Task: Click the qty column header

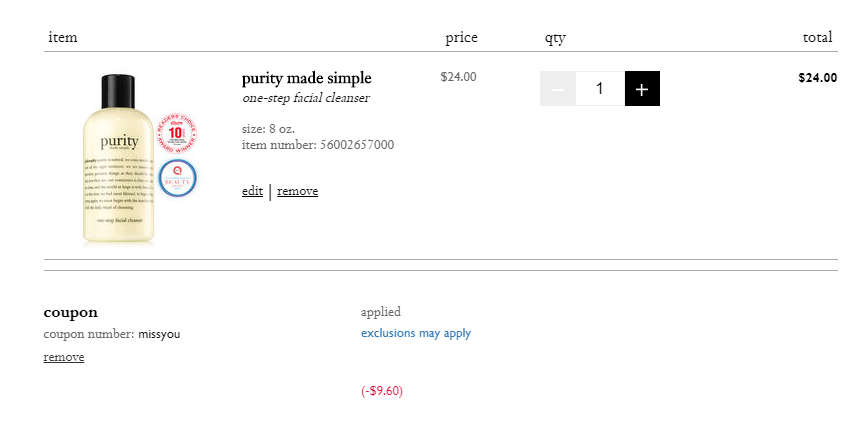Action: [555, 38]
